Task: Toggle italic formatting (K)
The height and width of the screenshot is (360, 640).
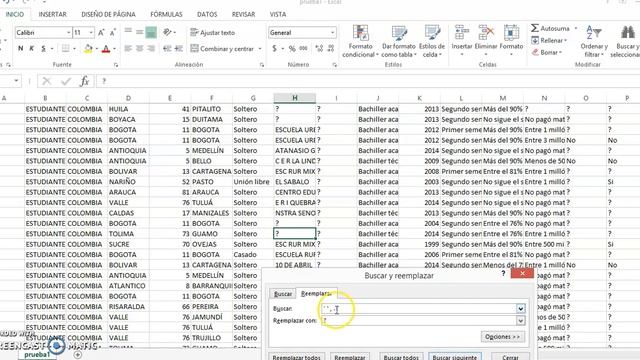Action: tap(31, 49)
